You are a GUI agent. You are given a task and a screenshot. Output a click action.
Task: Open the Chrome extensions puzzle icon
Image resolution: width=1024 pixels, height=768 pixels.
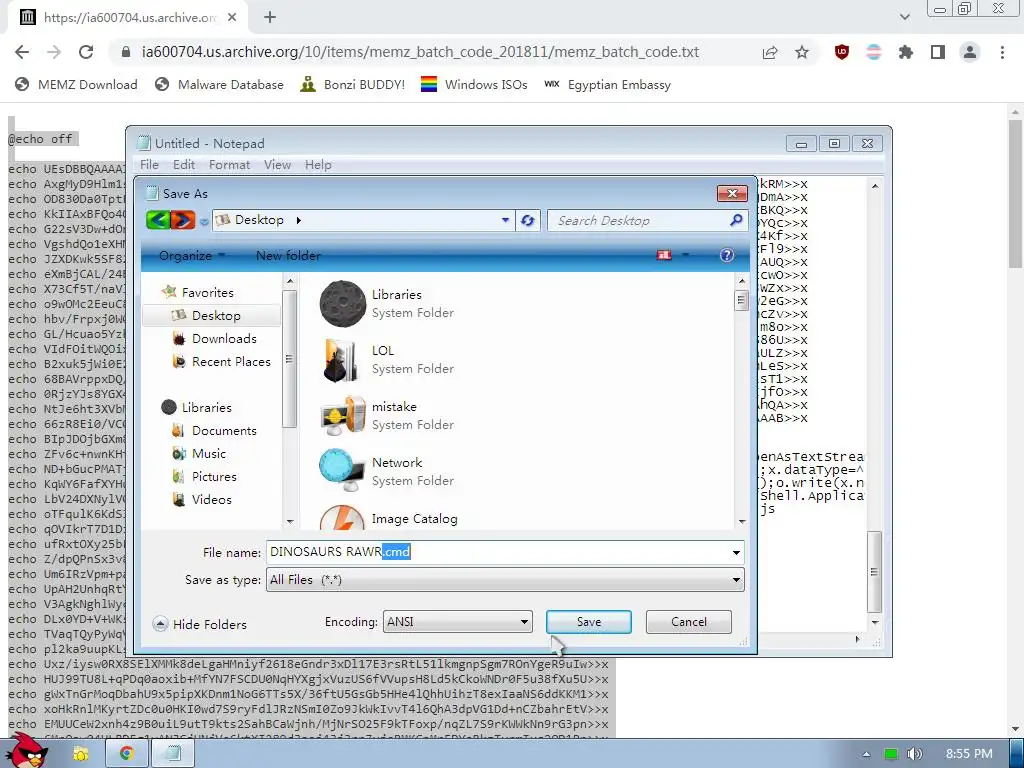point(906,52)
